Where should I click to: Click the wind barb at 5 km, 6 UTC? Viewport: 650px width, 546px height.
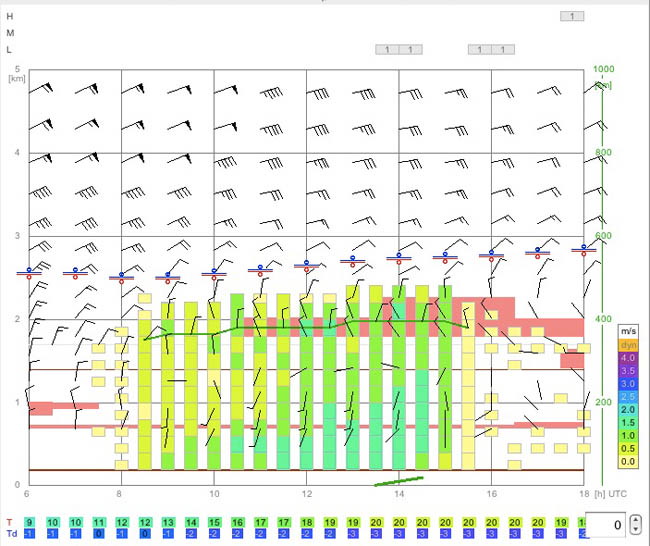[x=41, y=88]
